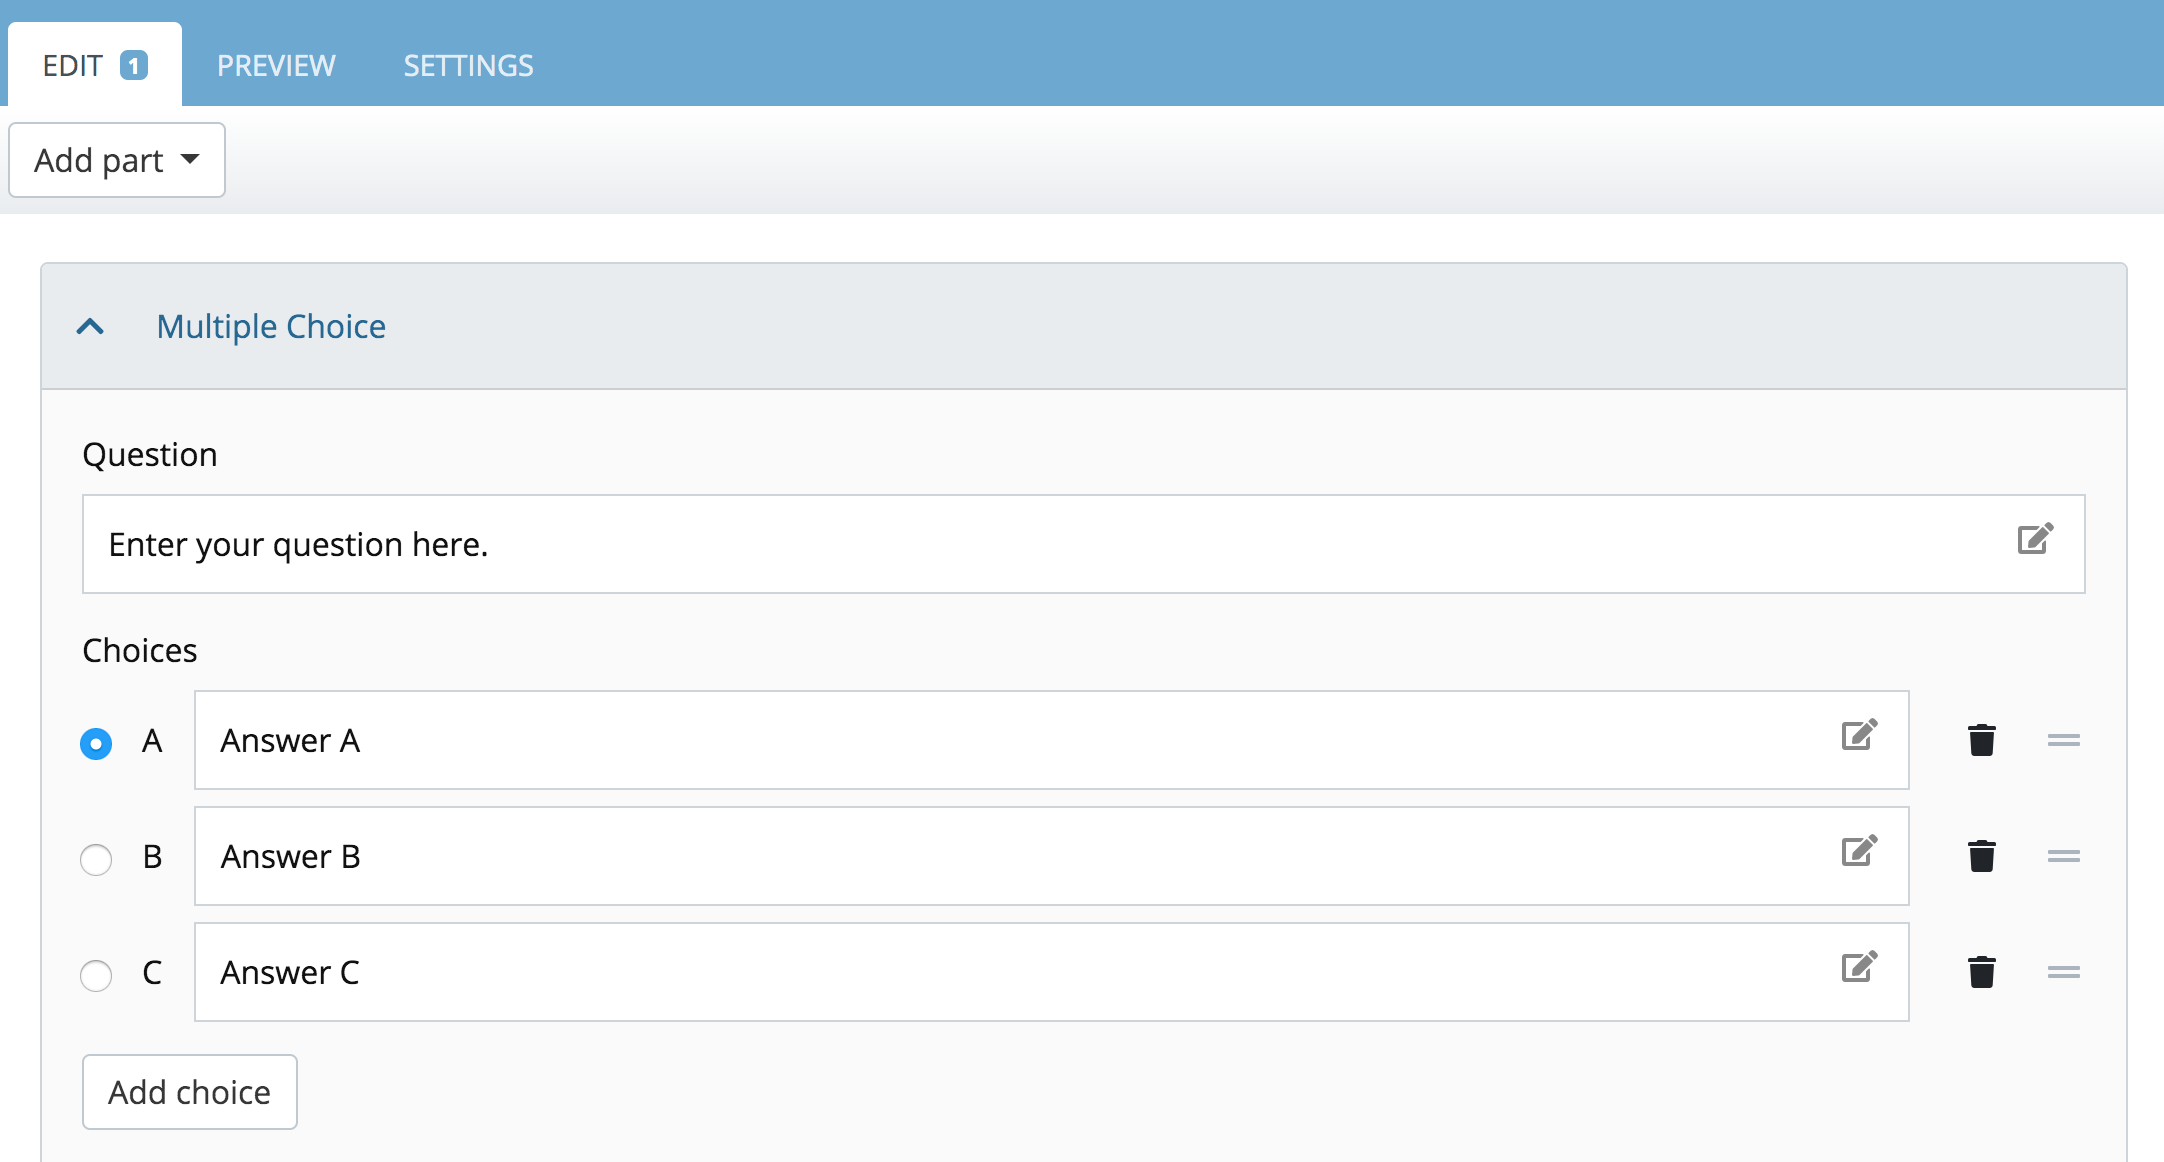Delete choice C using trash icon

(1982, 972)
